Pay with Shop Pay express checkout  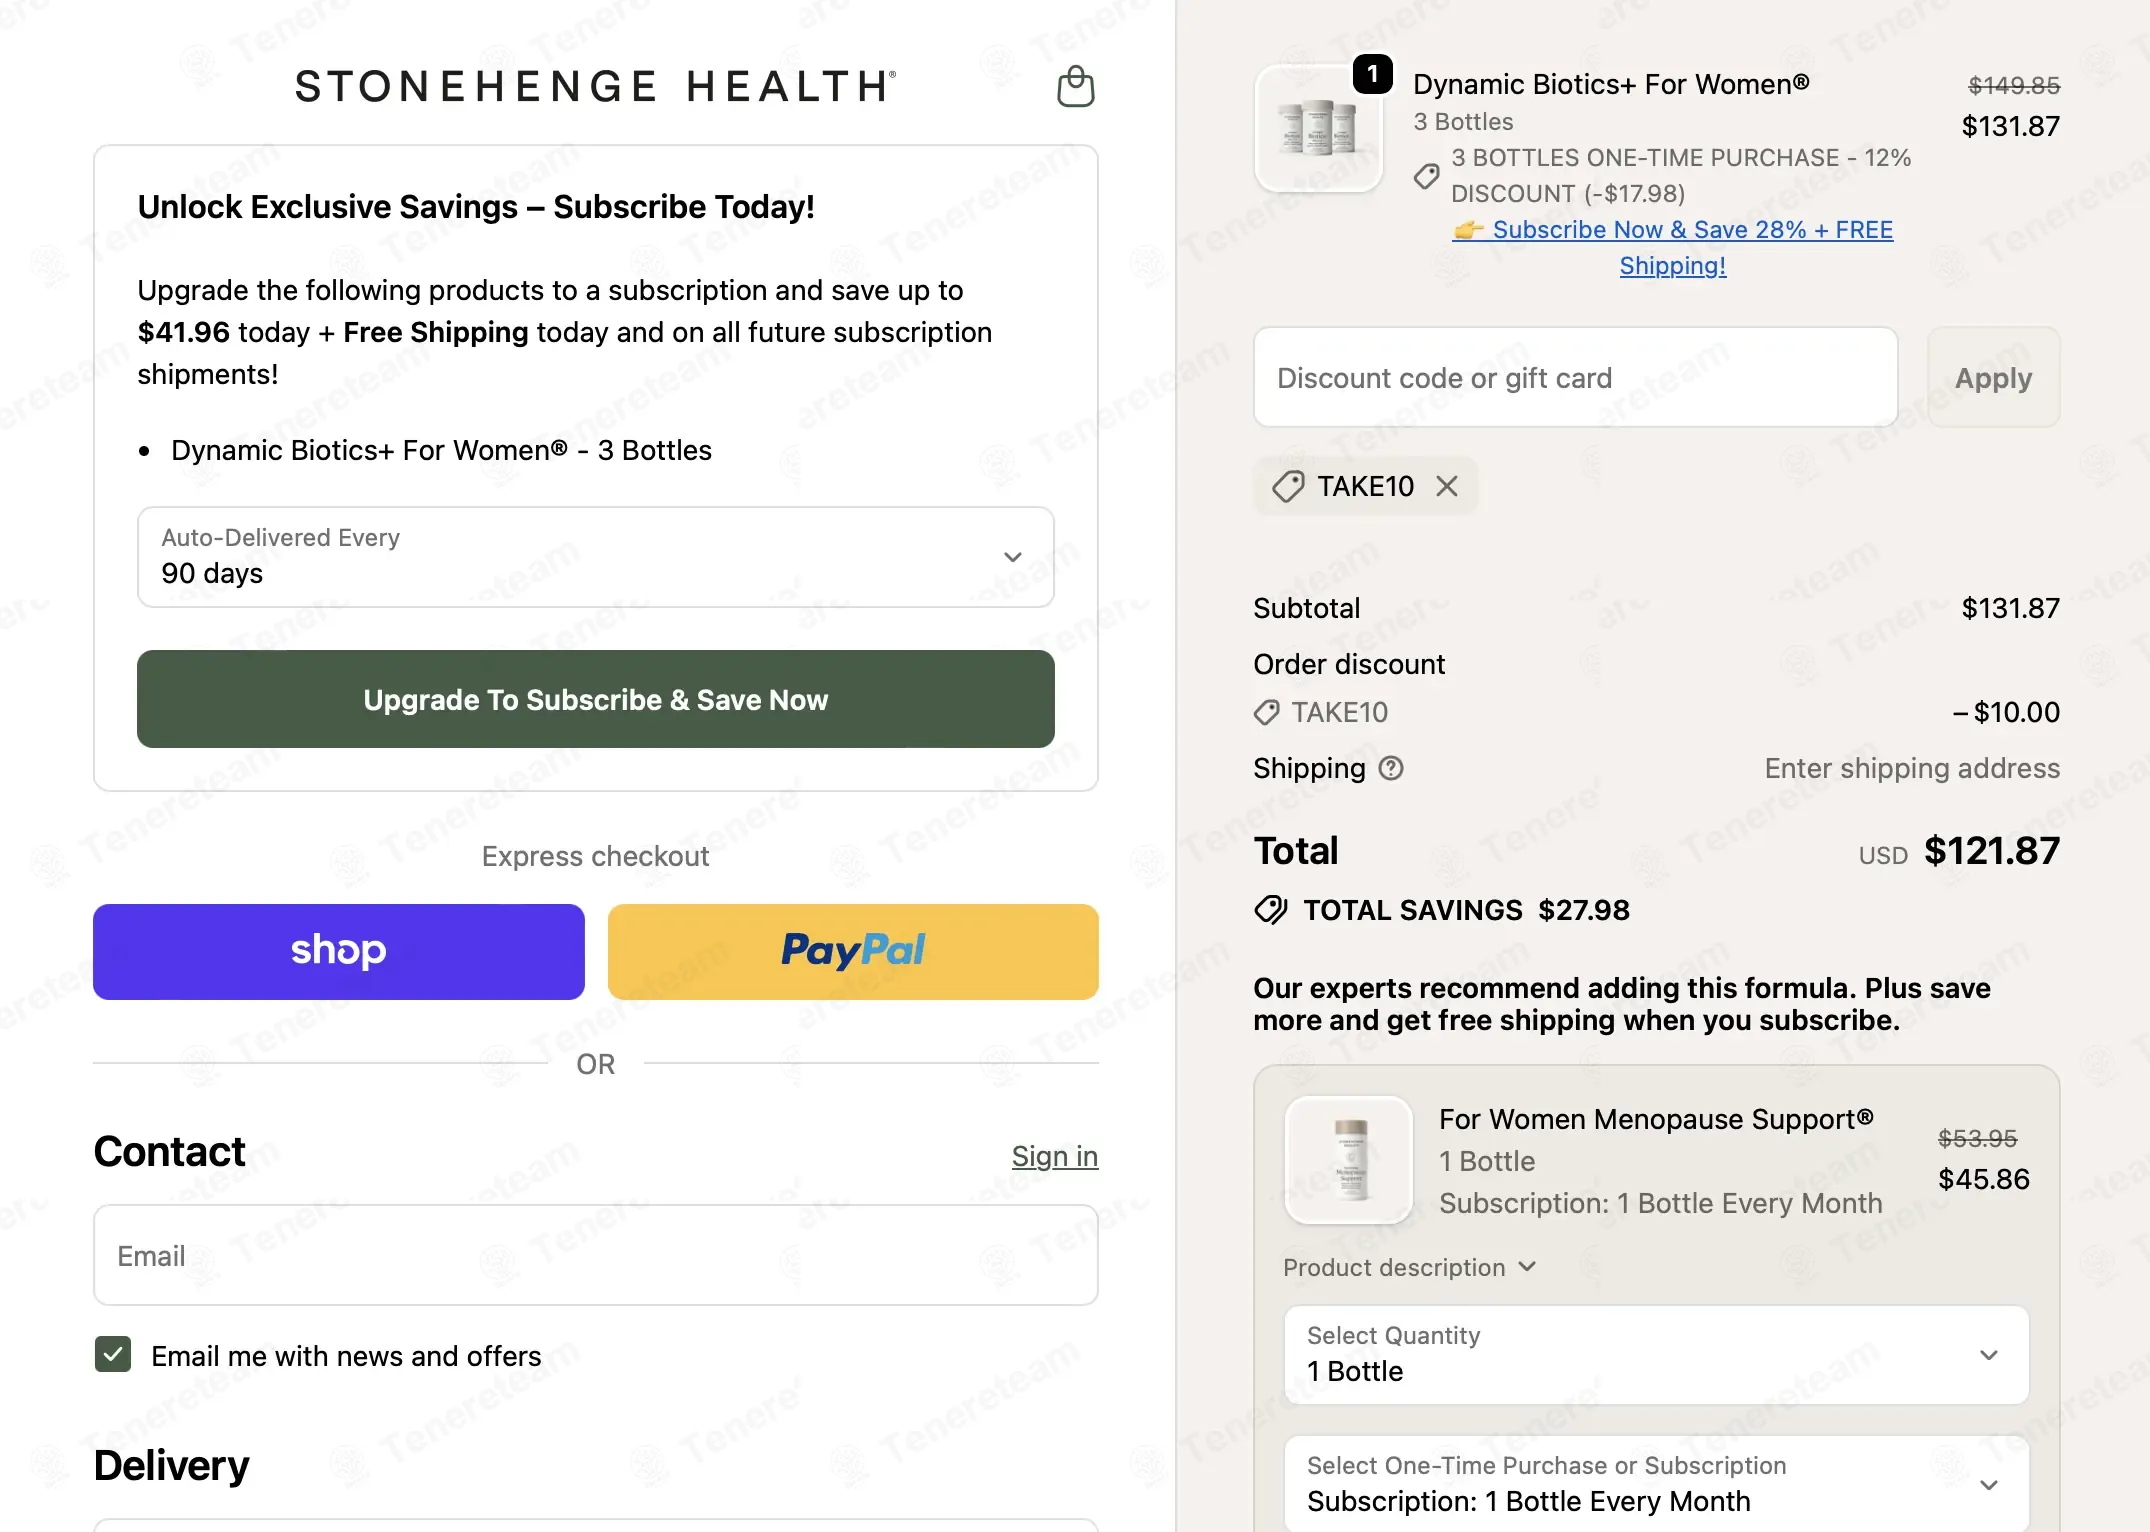(339, 951)
